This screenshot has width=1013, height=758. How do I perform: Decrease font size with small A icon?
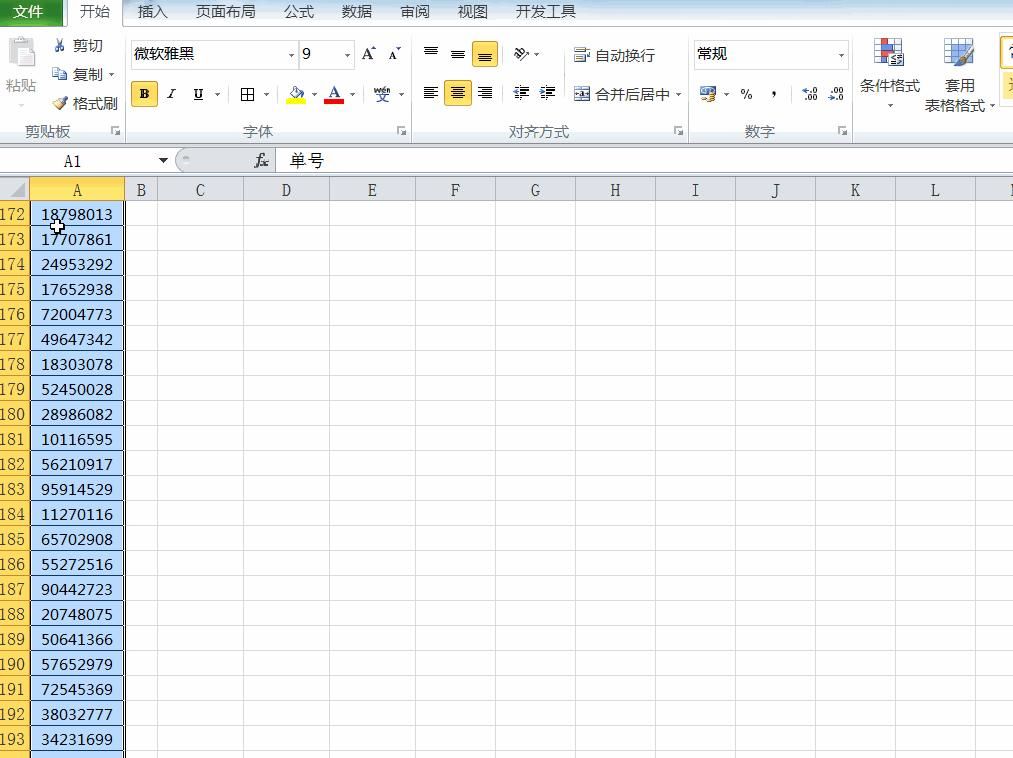point(394,54)
